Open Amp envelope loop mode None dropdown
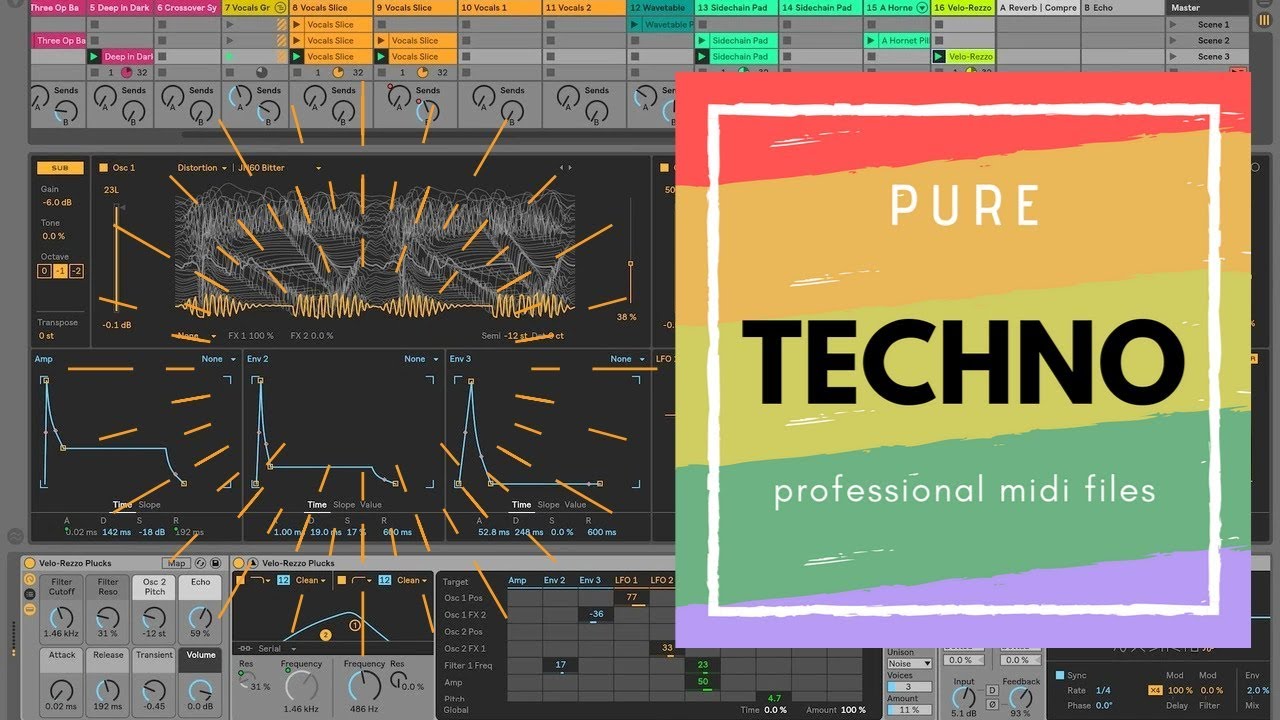Image resolution: width=1280 pixels, height=720 pixels. point(219,359)
